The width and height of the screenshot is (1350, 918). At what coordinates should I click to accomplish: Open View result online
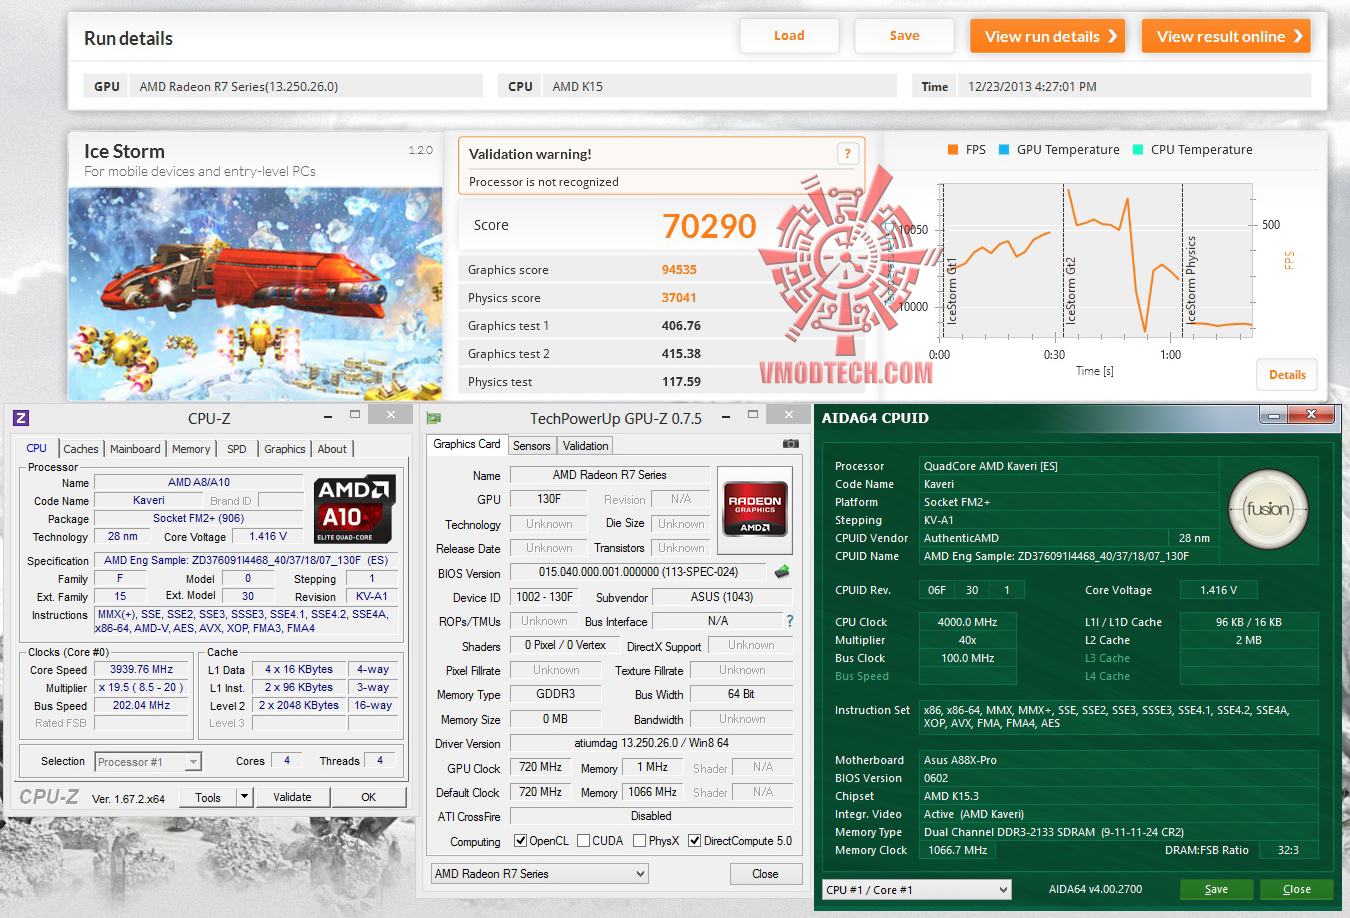tap(1226, 36)
